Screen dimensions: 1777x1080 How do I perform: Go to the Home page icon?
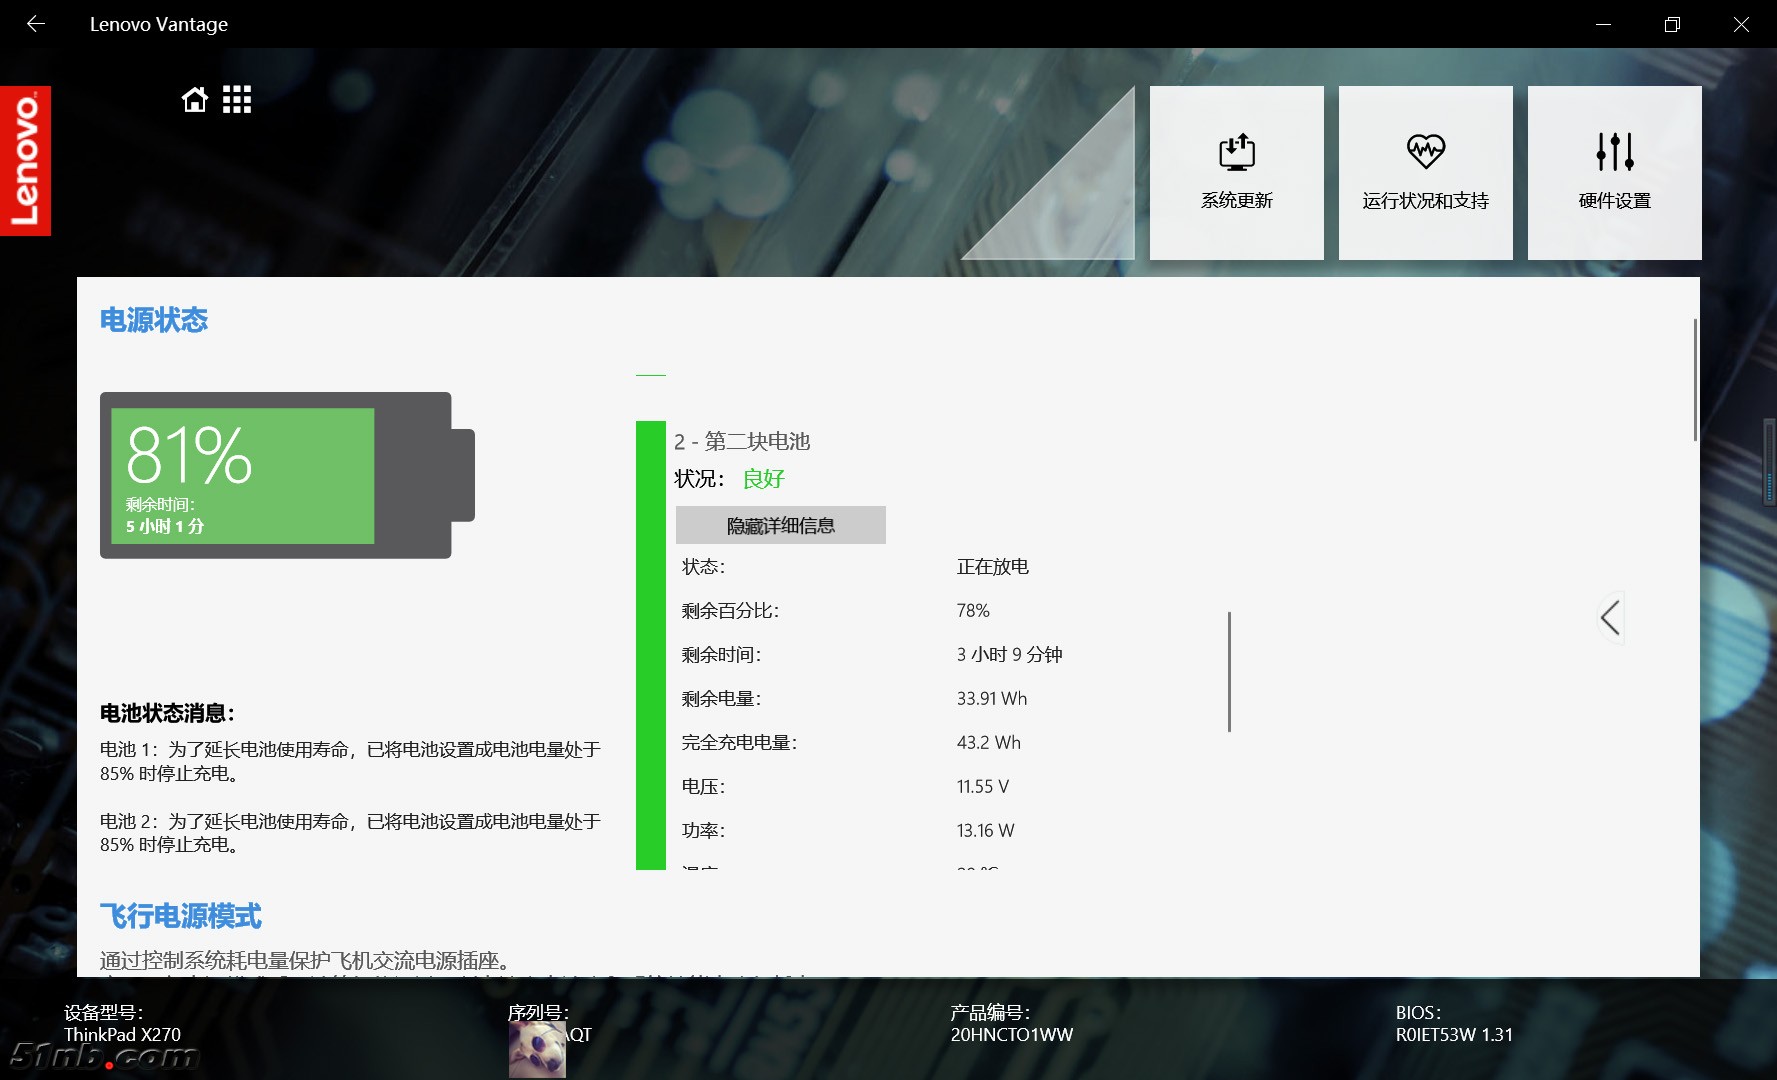tap(195, 100)
